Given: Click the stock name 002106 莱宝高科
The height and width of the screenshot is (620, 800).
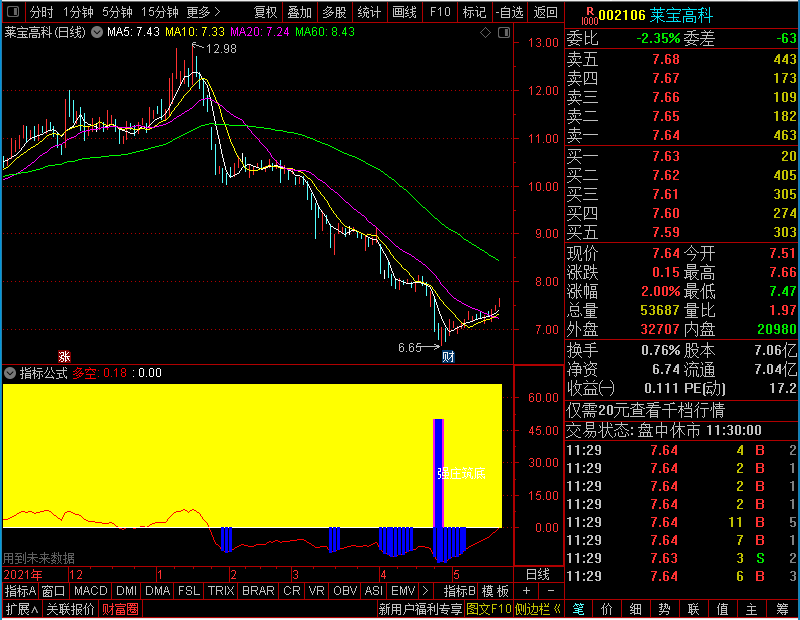Looking at the screenshot, I should tap(655, 15).
